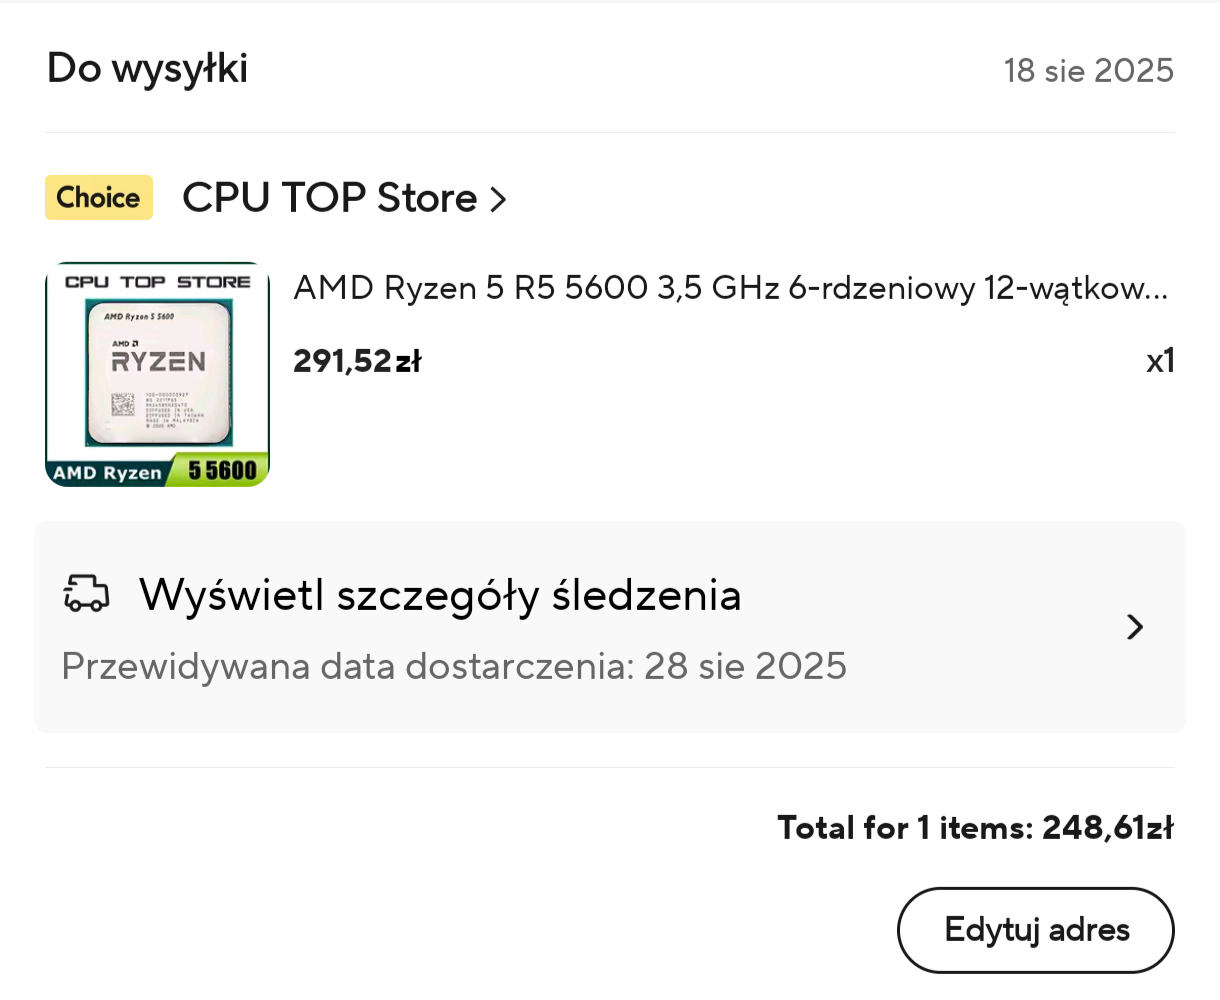Open "Wyświetl szczegóły śledzenia" tracking details
The image size is (1220, 1000).
coord(440,595)
